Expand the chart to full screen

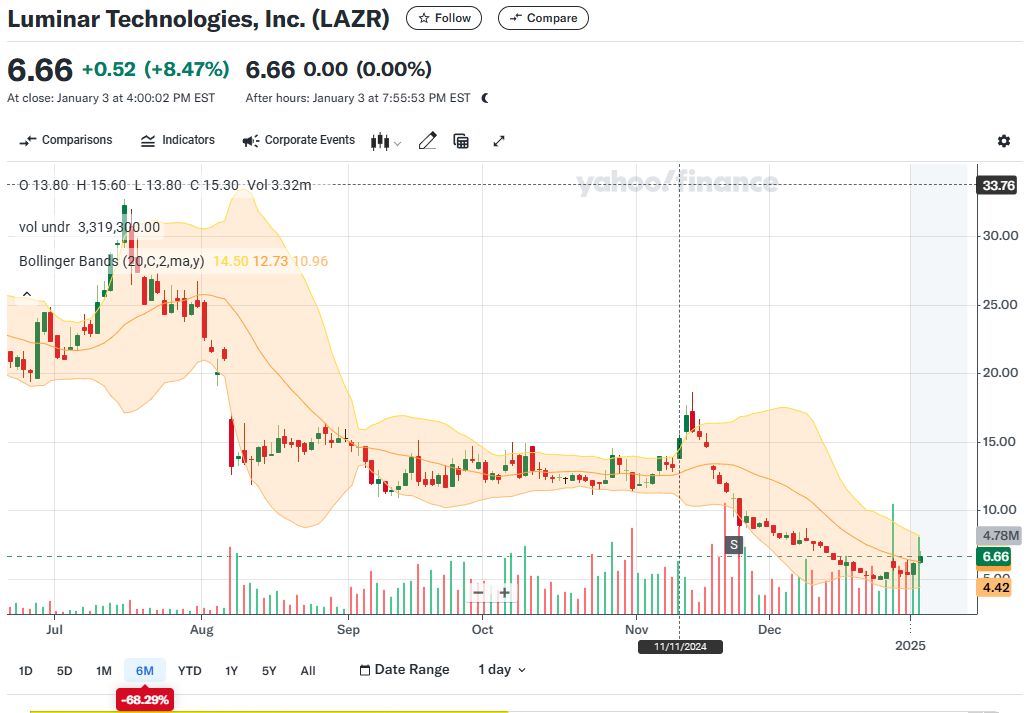pyautogui.click(x=499, y=141)
